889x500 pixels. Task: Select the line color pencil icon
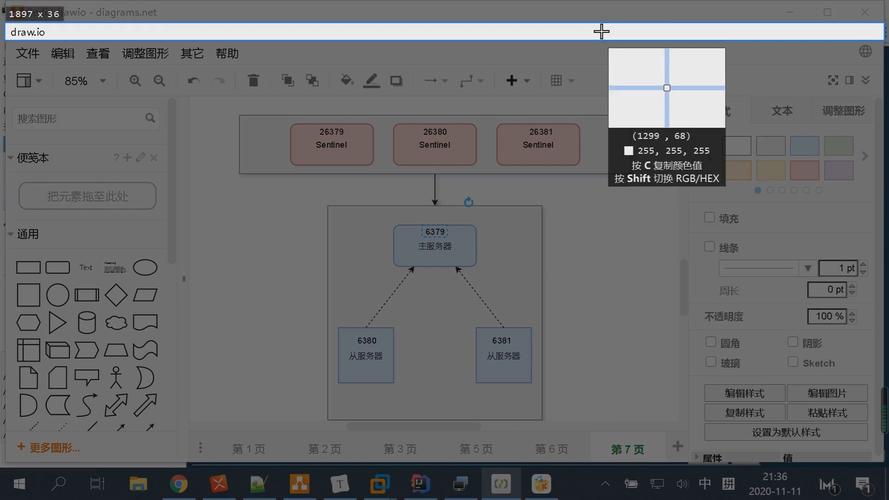(x=371, y=80)
